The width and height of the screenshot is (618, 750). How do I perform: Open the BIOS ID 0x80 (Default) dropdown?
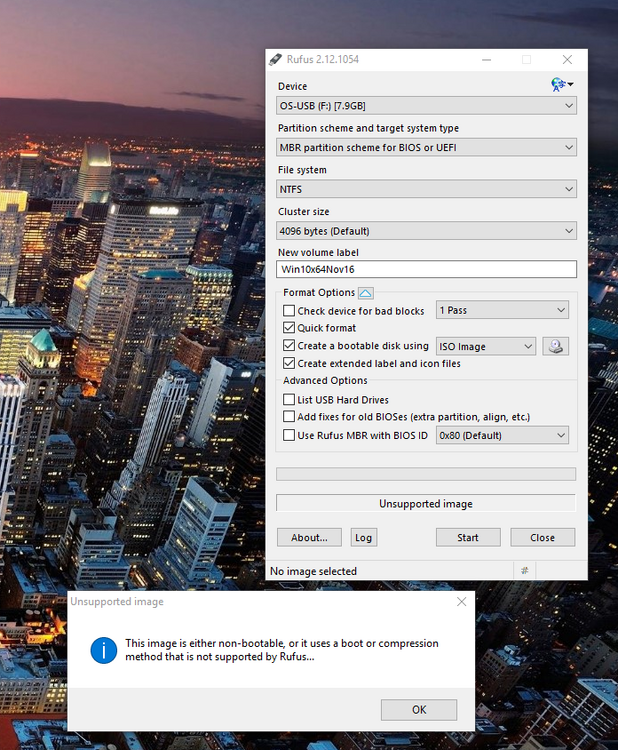[502, 435]
